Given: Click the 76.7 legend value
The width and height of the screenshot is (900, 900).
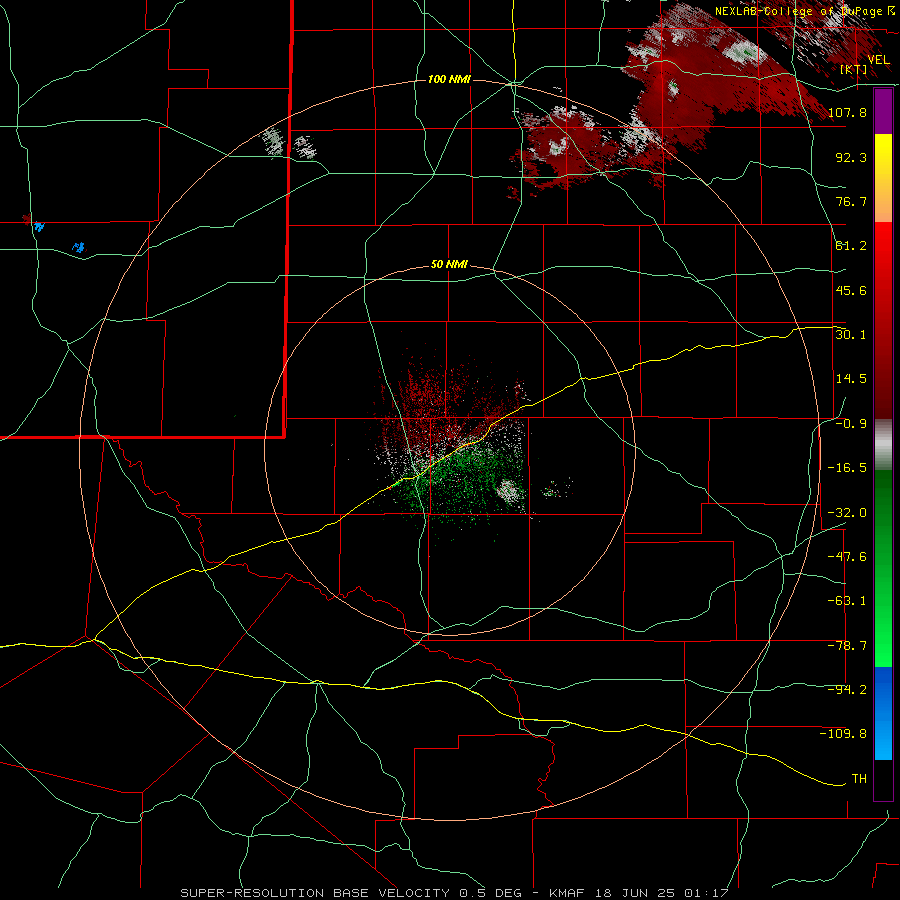Looking at the screenshot, I should [x=851, y=201].
